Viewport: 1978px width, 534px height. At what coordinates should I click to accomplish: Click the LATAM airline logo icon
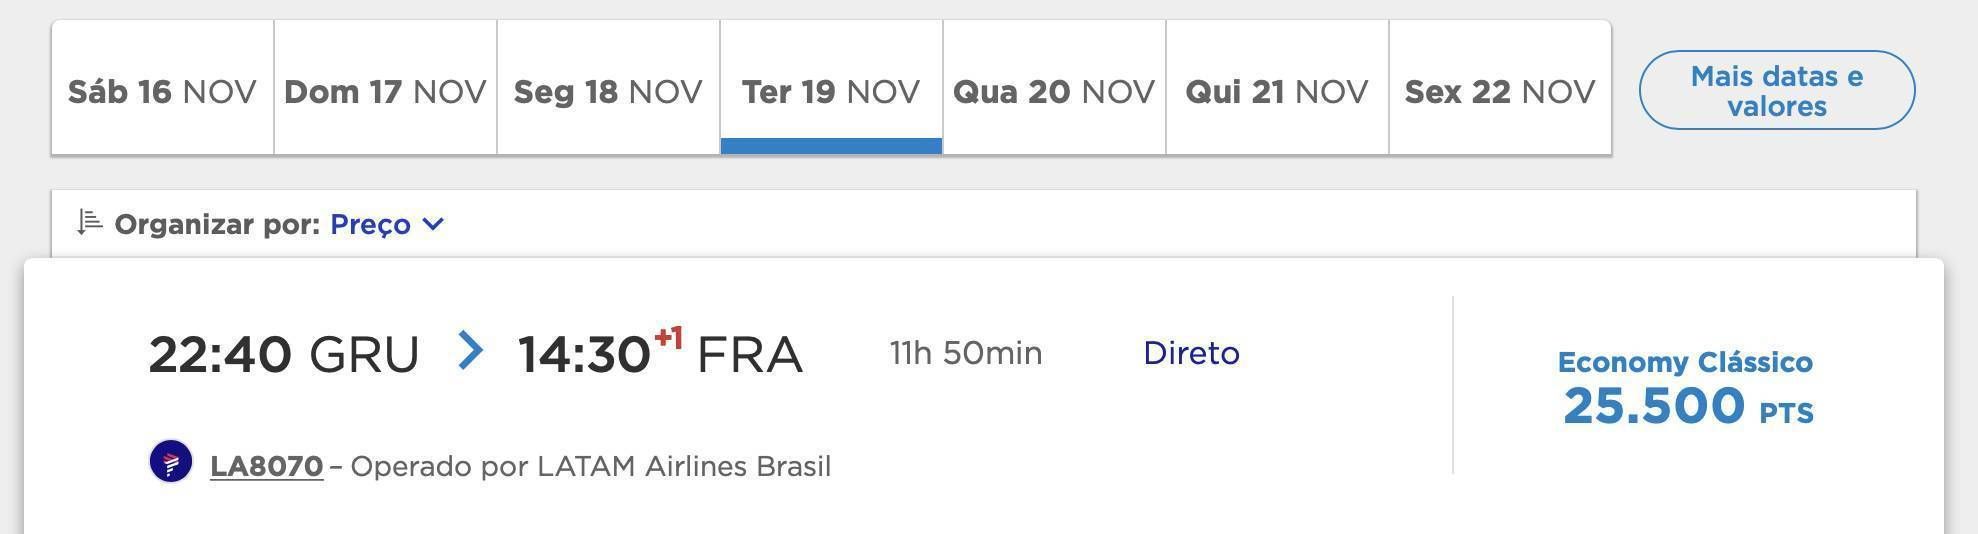tap(171, 462)
